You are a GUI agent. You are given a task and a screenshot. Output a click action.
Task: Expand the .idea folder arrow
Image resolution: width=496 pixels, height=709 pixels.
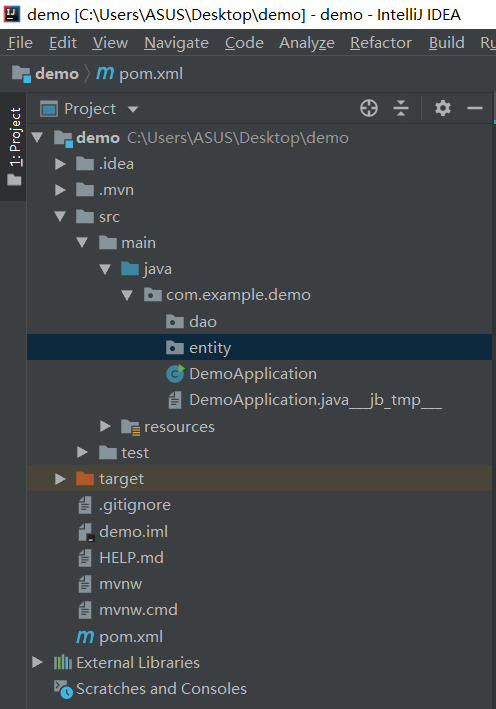(60, 164)
